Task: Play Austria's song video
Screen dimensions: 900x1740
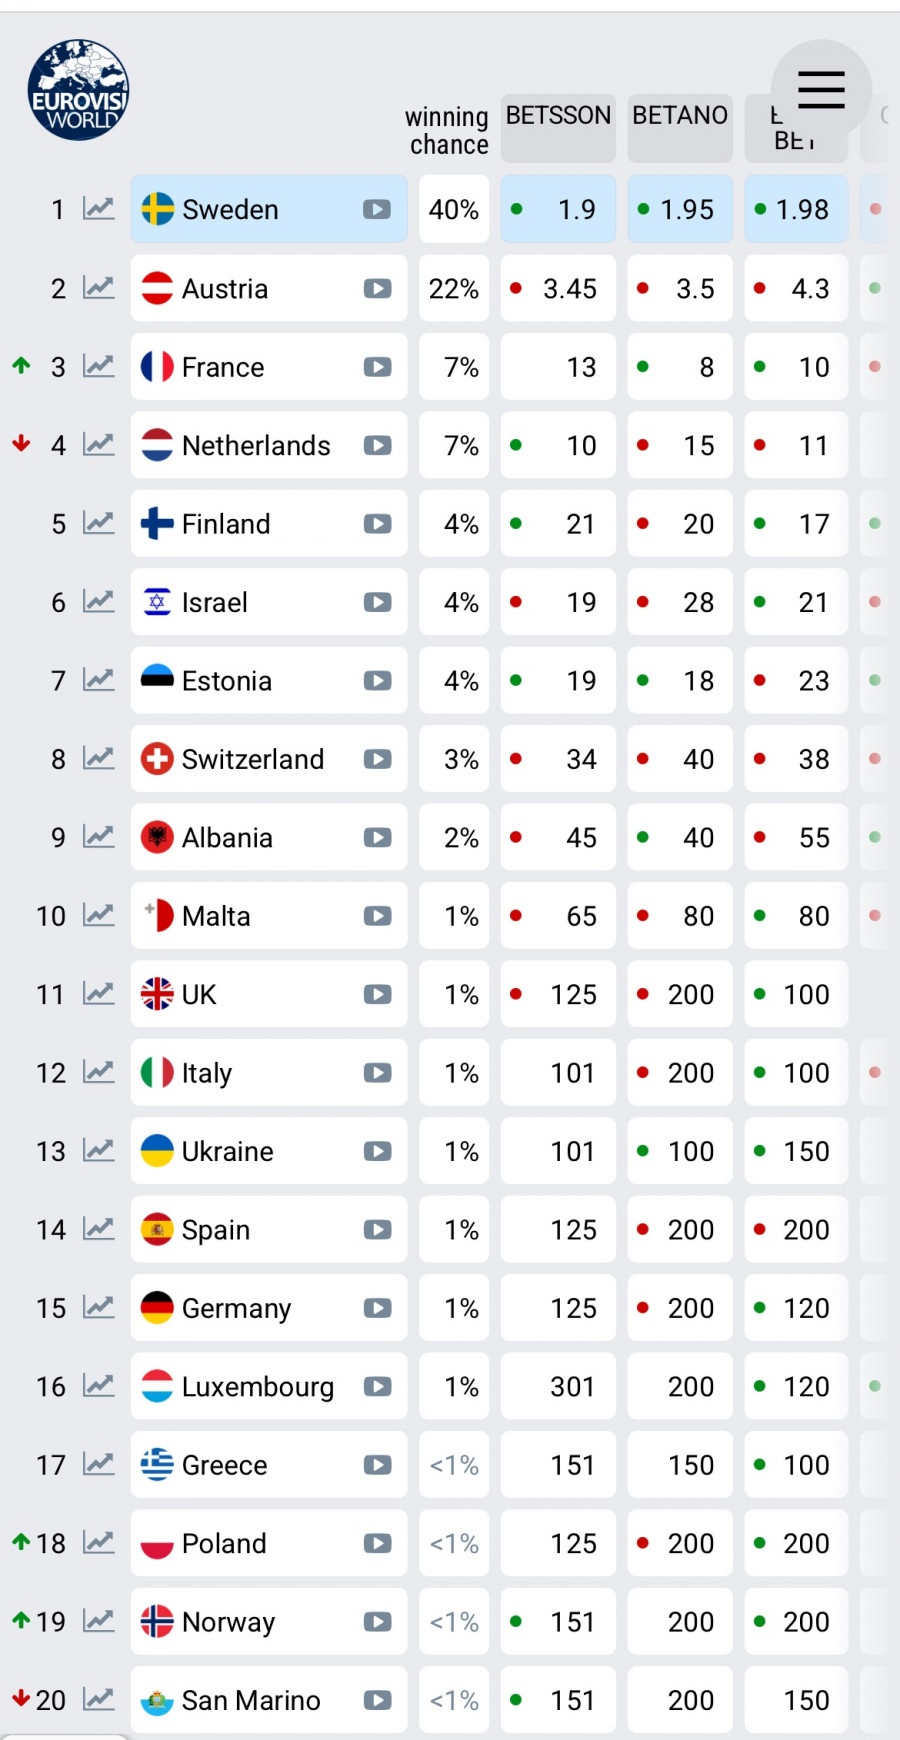Action: pos(377,288)
